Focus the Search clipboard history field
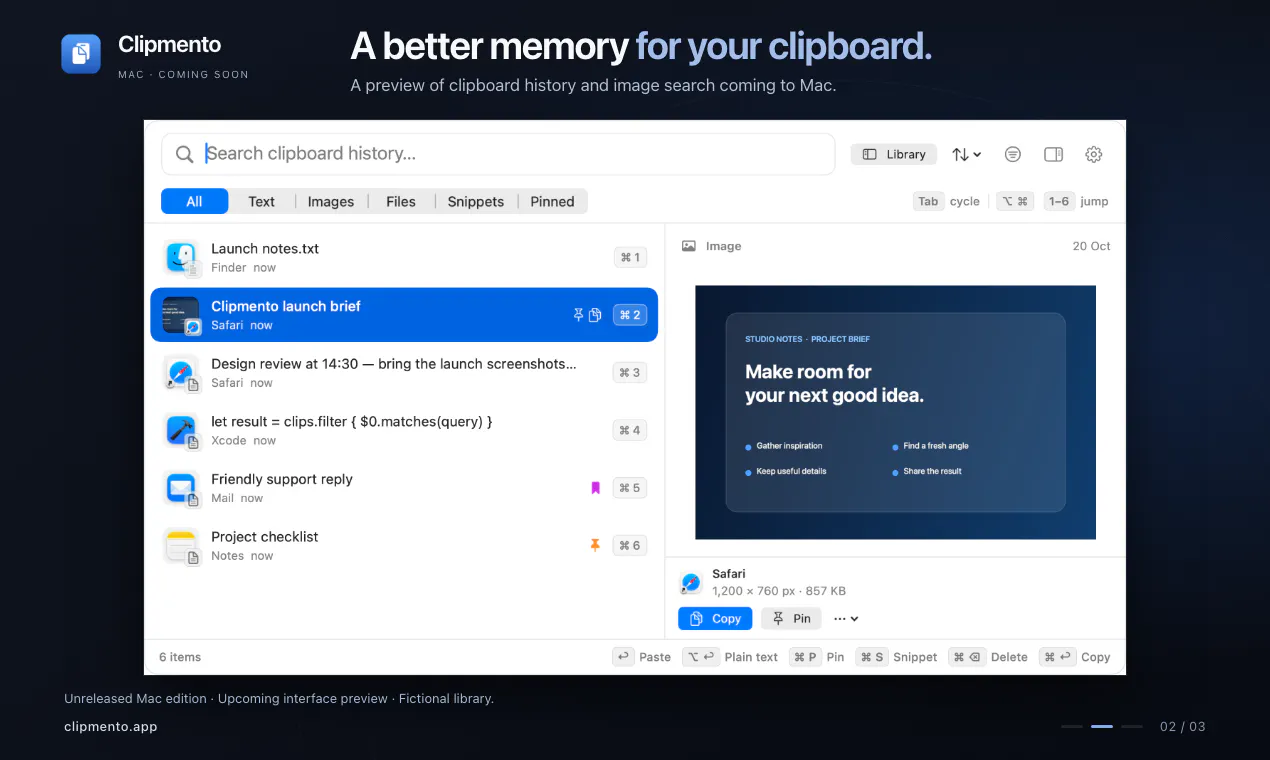The image size is (1270, 760). click(498, 154)
